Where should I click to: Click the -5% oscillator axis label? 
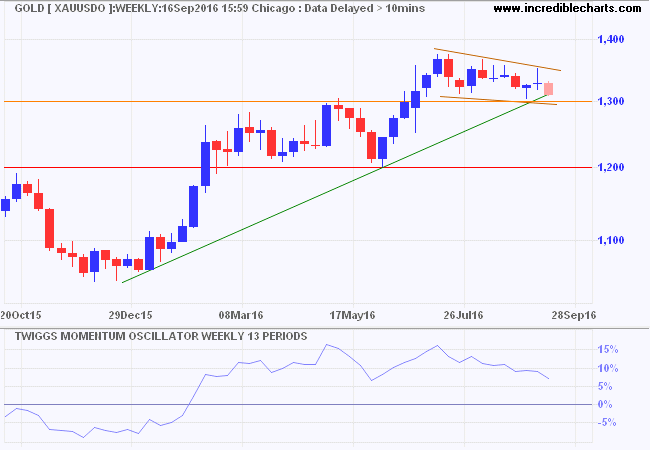coord(606,423)
